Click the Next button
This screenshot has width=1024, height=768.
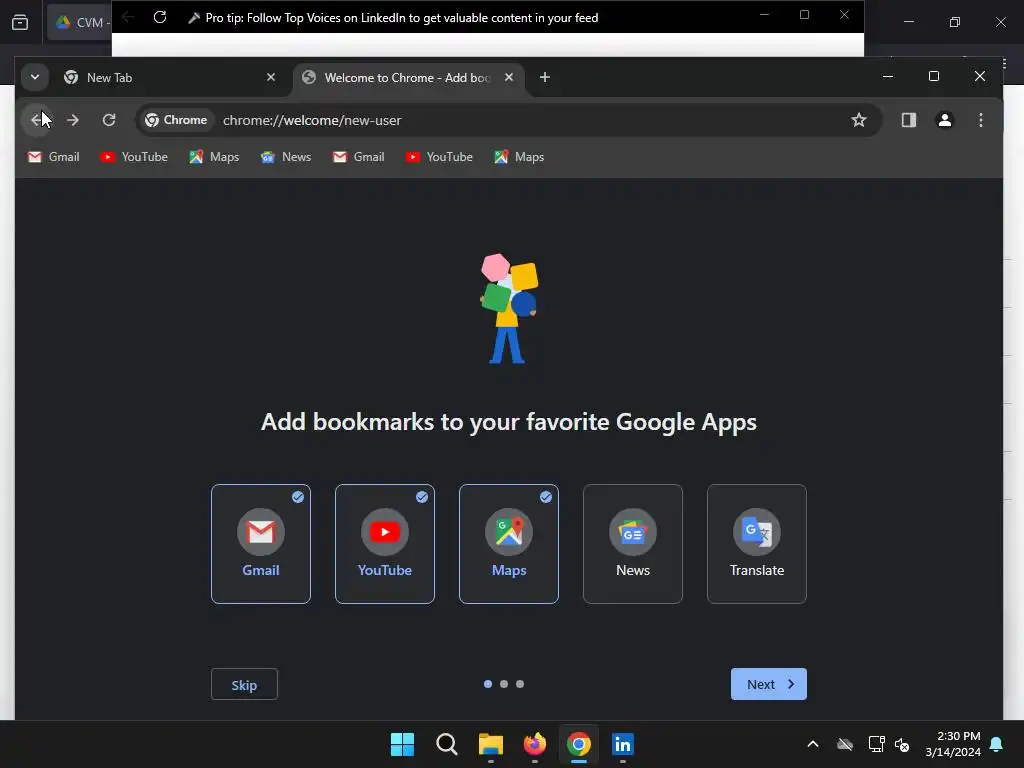(x=769, y=684)
